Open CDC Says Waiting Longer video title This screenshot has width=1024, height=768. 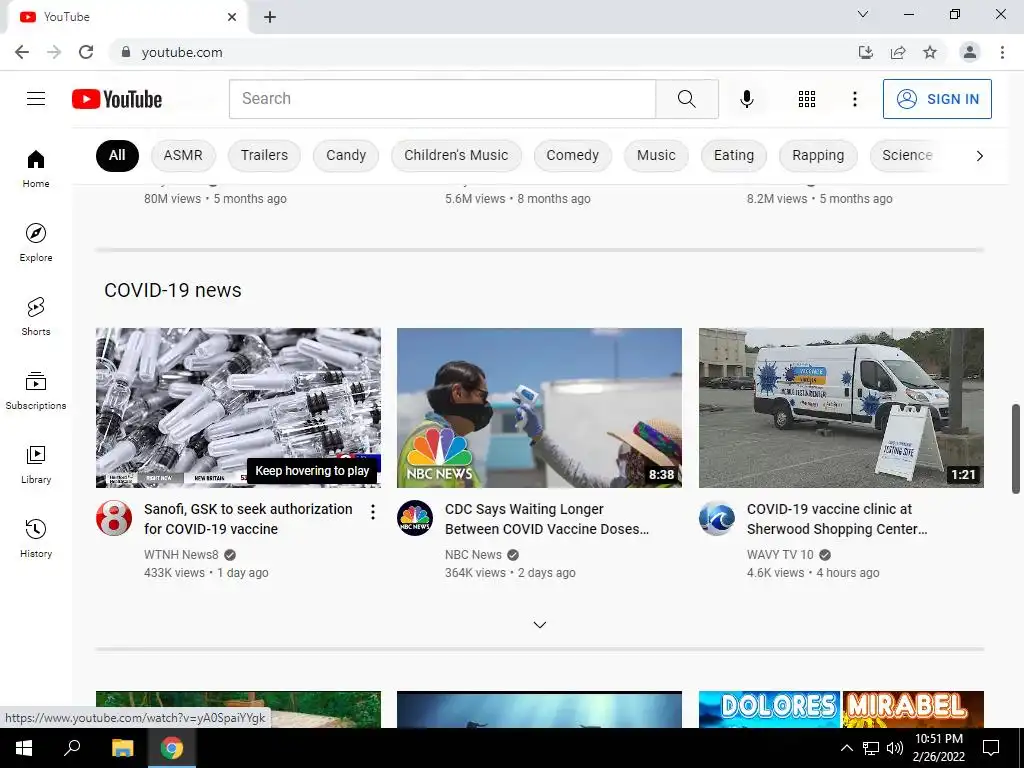[x=547, y=519]
